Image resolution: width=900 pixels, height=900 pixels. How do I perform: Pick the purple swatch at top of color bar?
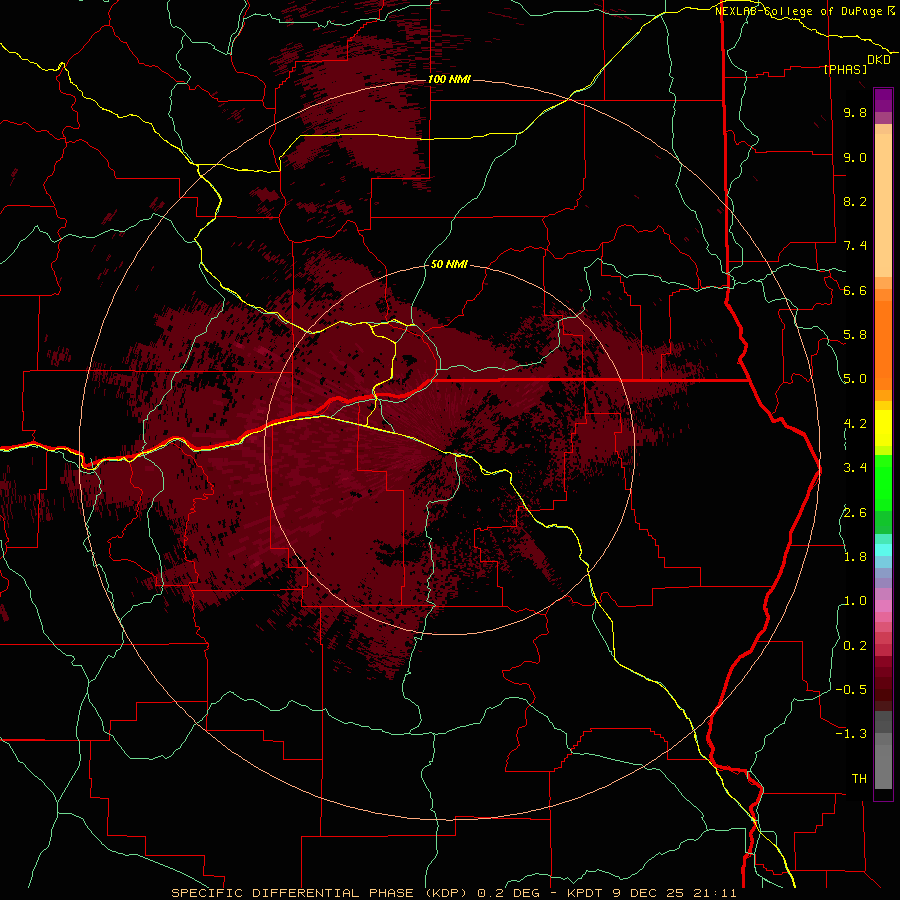click(883, 100)
